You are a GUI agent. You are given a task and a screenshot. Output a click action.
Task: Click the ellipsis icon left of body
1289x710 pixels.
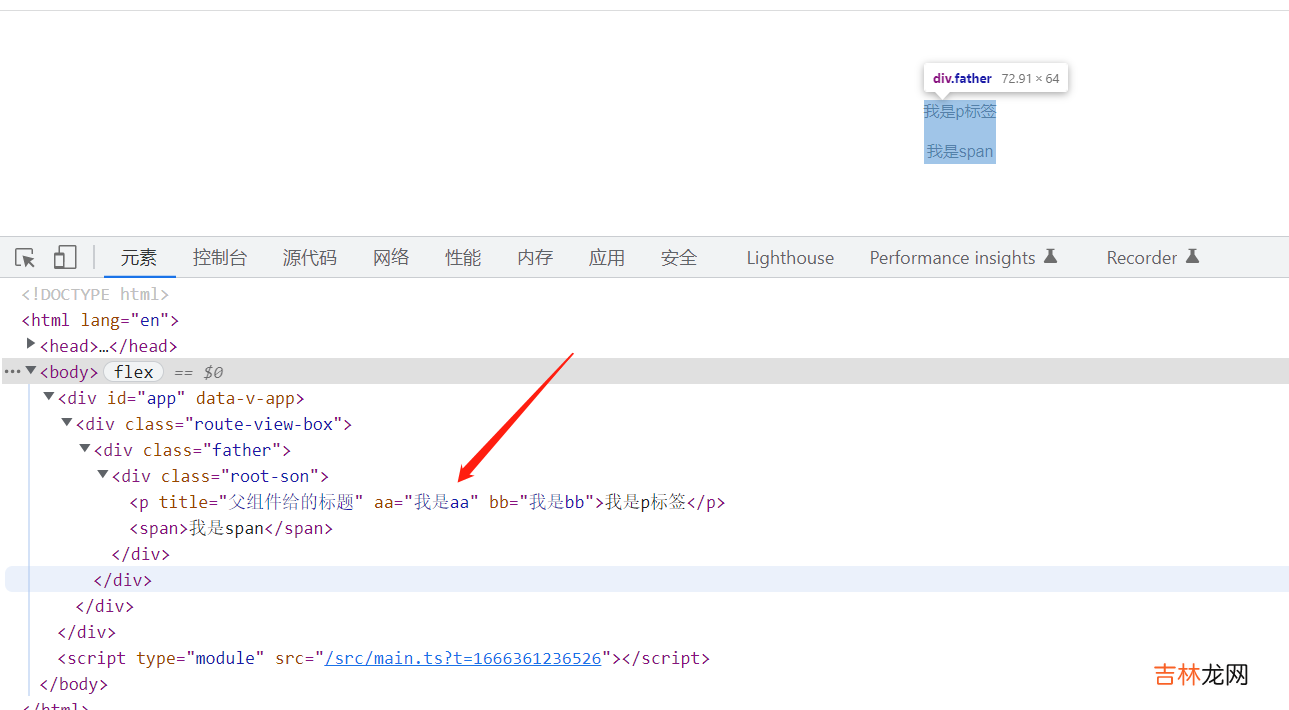[x=12, y=372]
